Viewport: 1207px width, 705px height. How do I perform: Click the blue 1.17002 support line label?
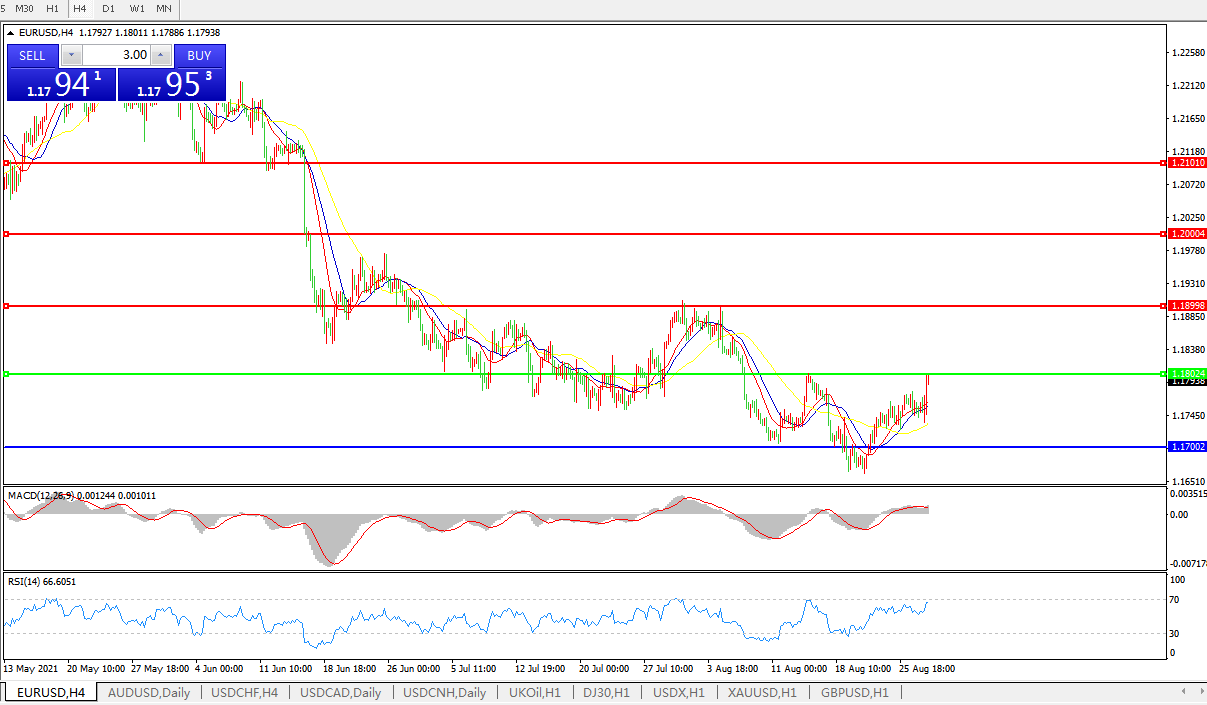point(1187,447)
